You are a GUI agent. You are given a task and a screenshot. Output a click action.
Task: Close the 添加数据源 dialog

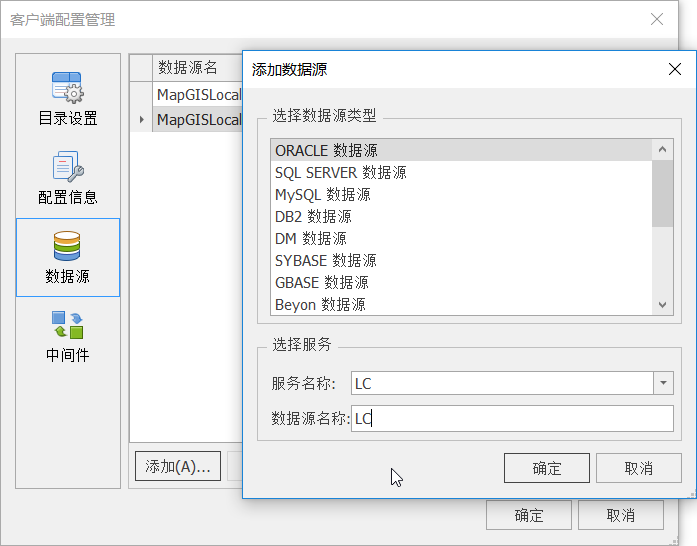[675, 69]
